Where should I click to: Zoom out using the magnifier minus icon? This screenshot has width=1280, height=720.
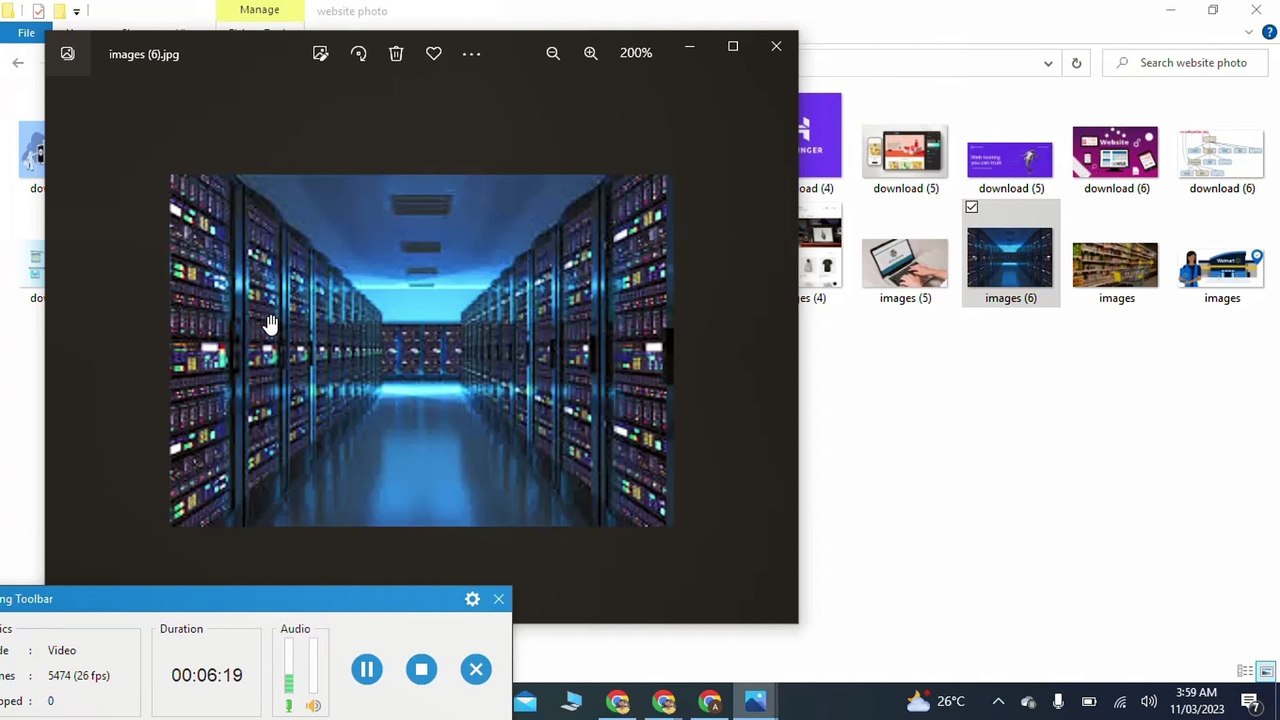pyautogui.click(x=553, y=54)
